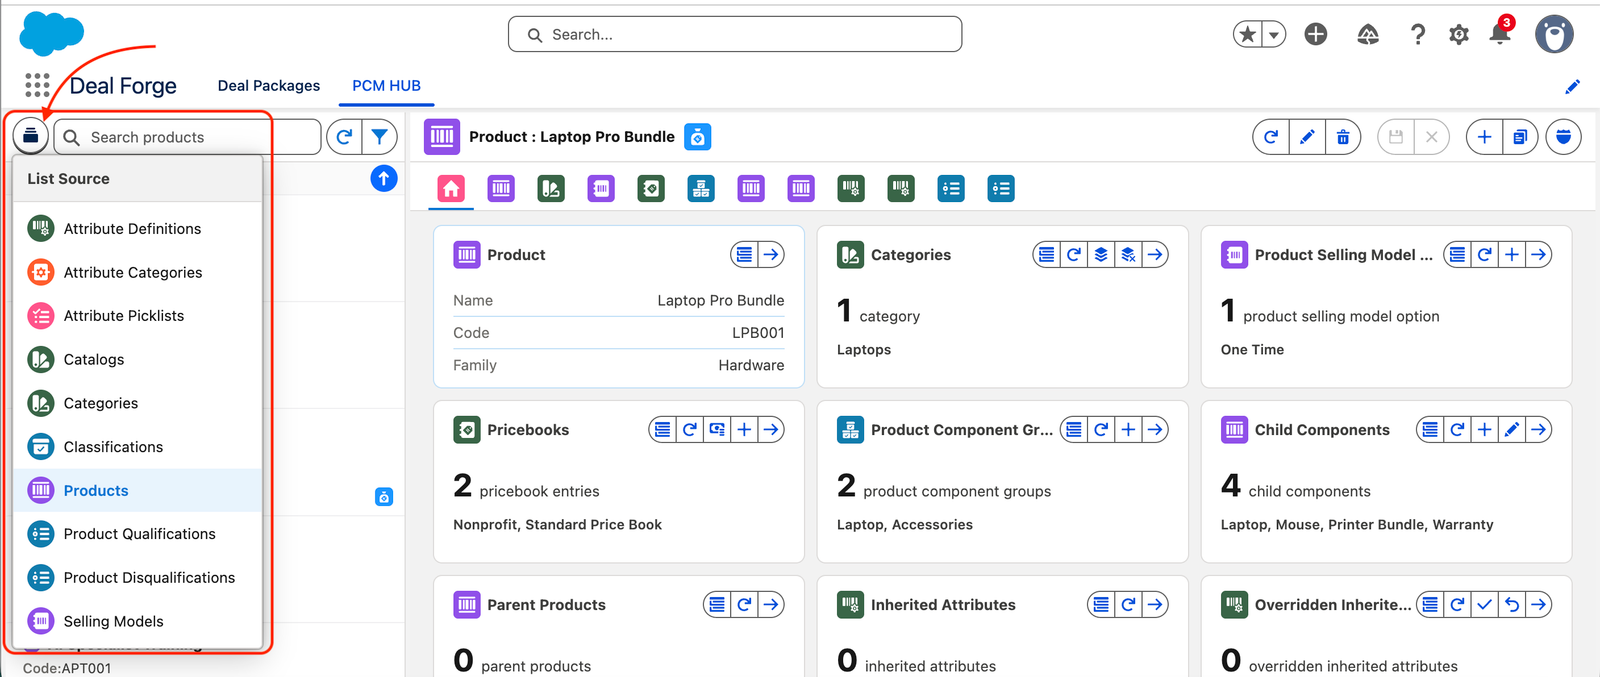View notifications bell
The width and height of the screenshot is (1600, 677).
coord(1500,34)
